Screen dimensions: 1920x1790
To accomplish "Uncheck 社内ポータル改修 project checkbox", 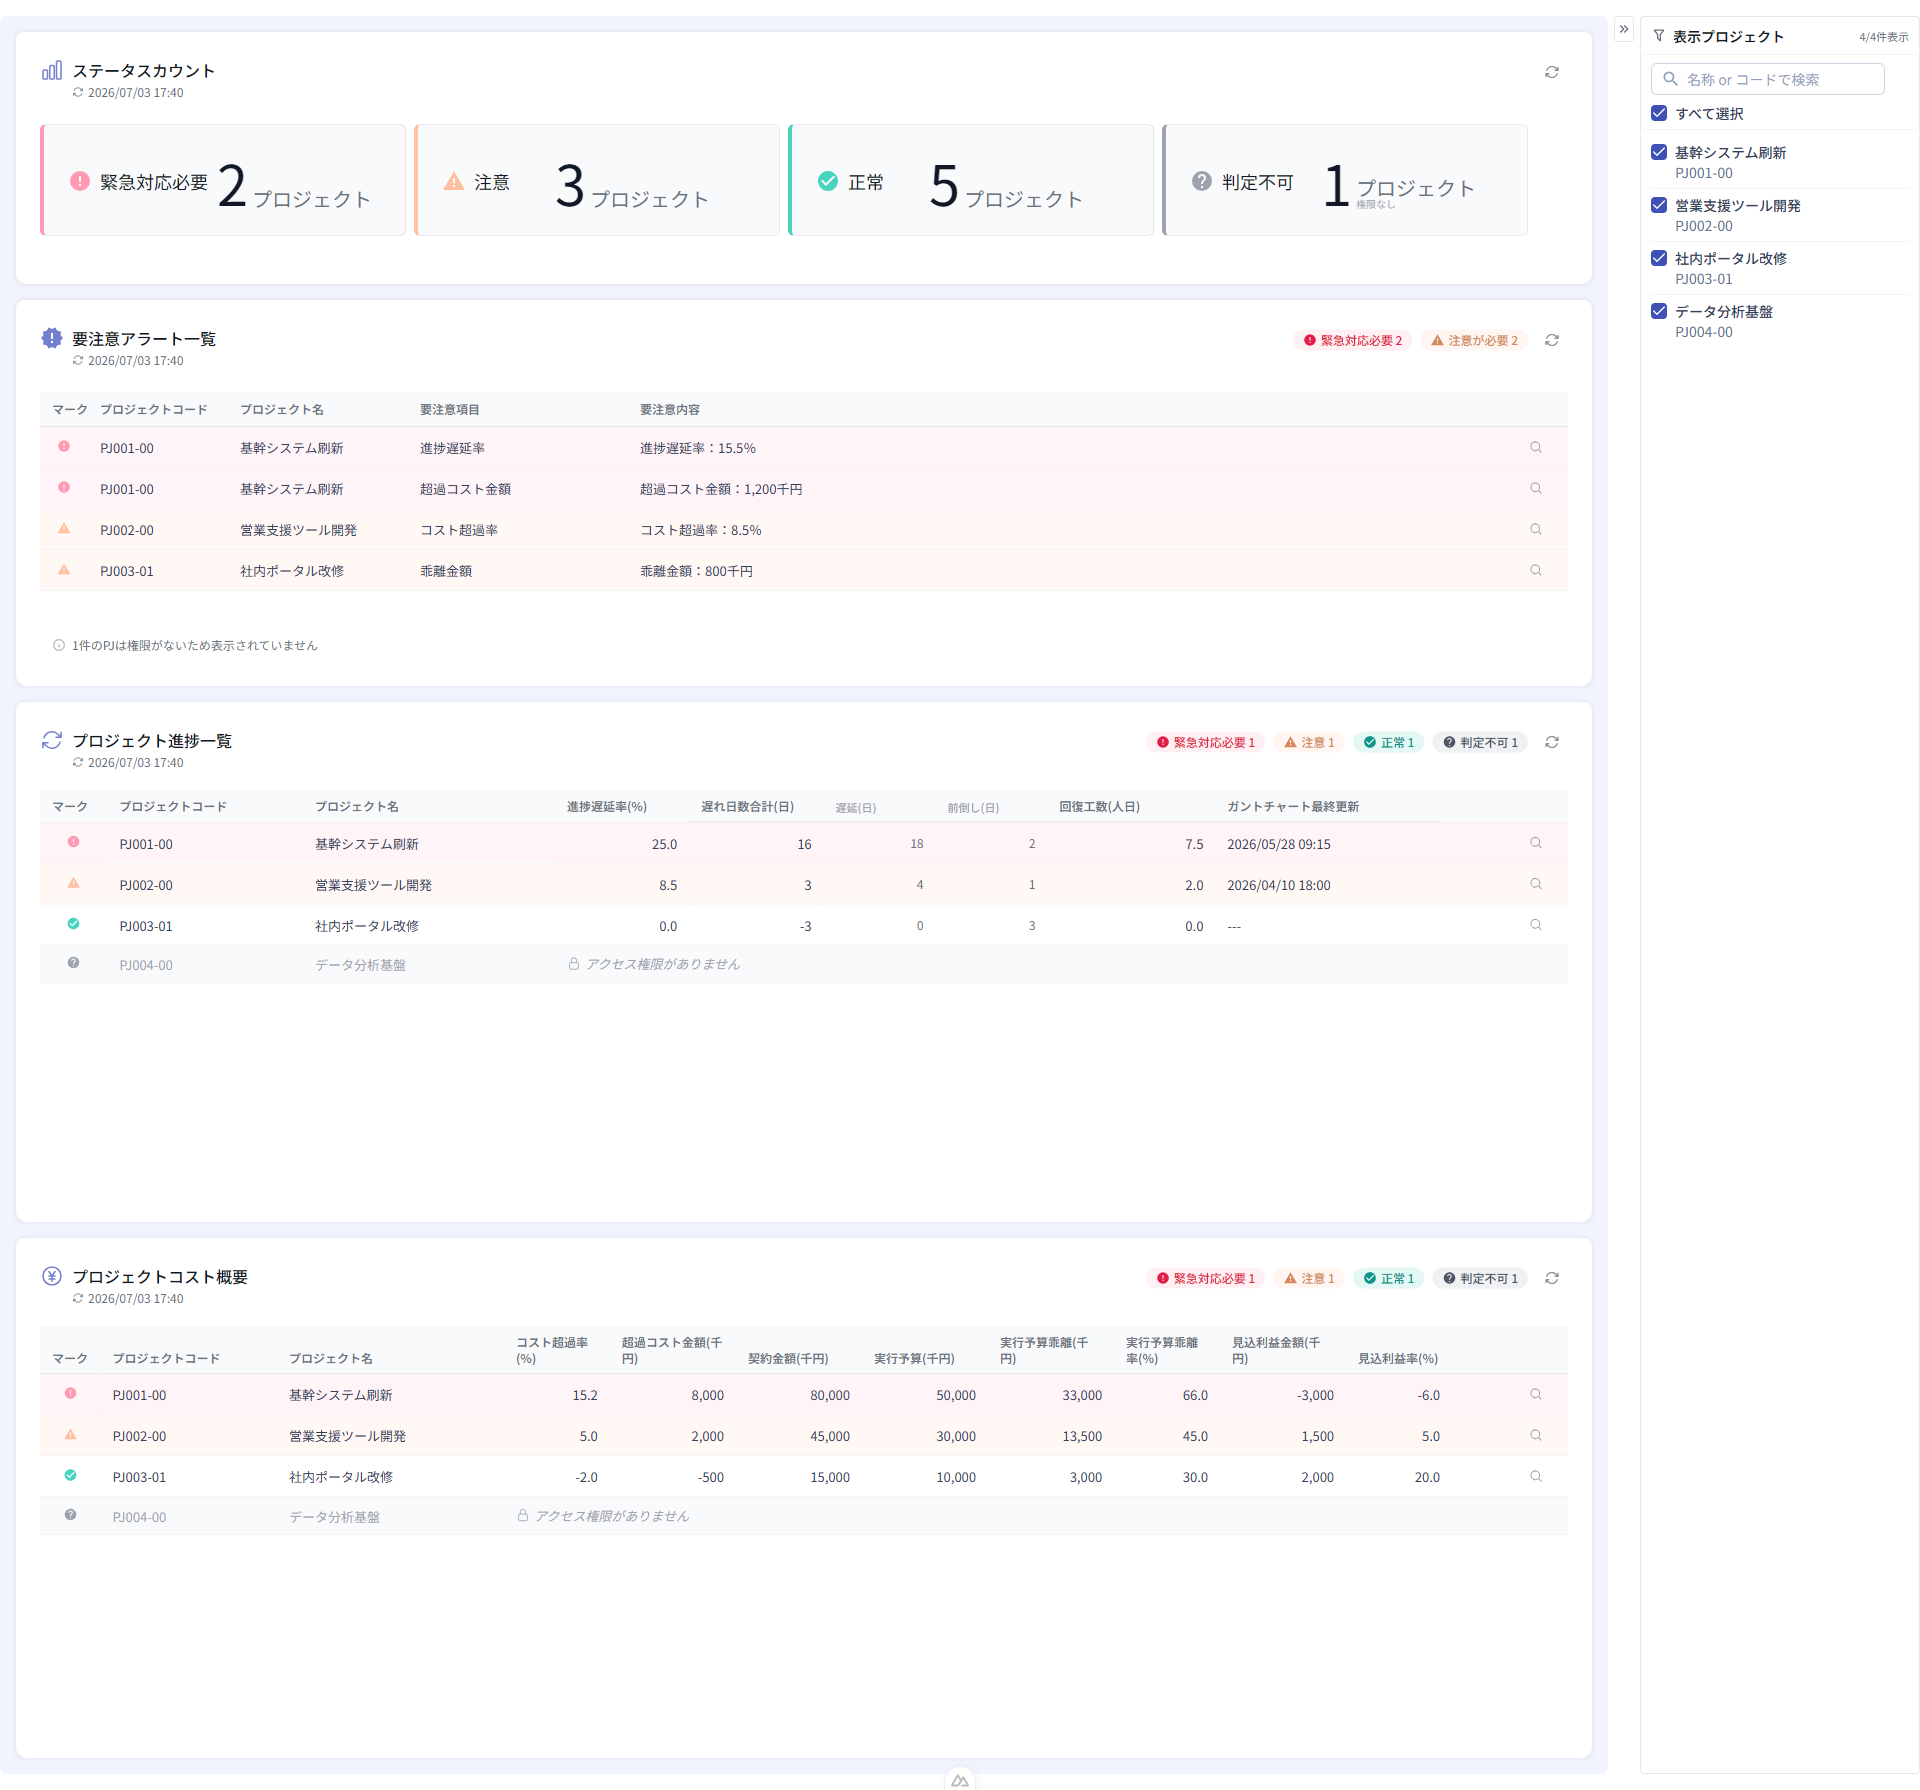I will [1658, 258].
